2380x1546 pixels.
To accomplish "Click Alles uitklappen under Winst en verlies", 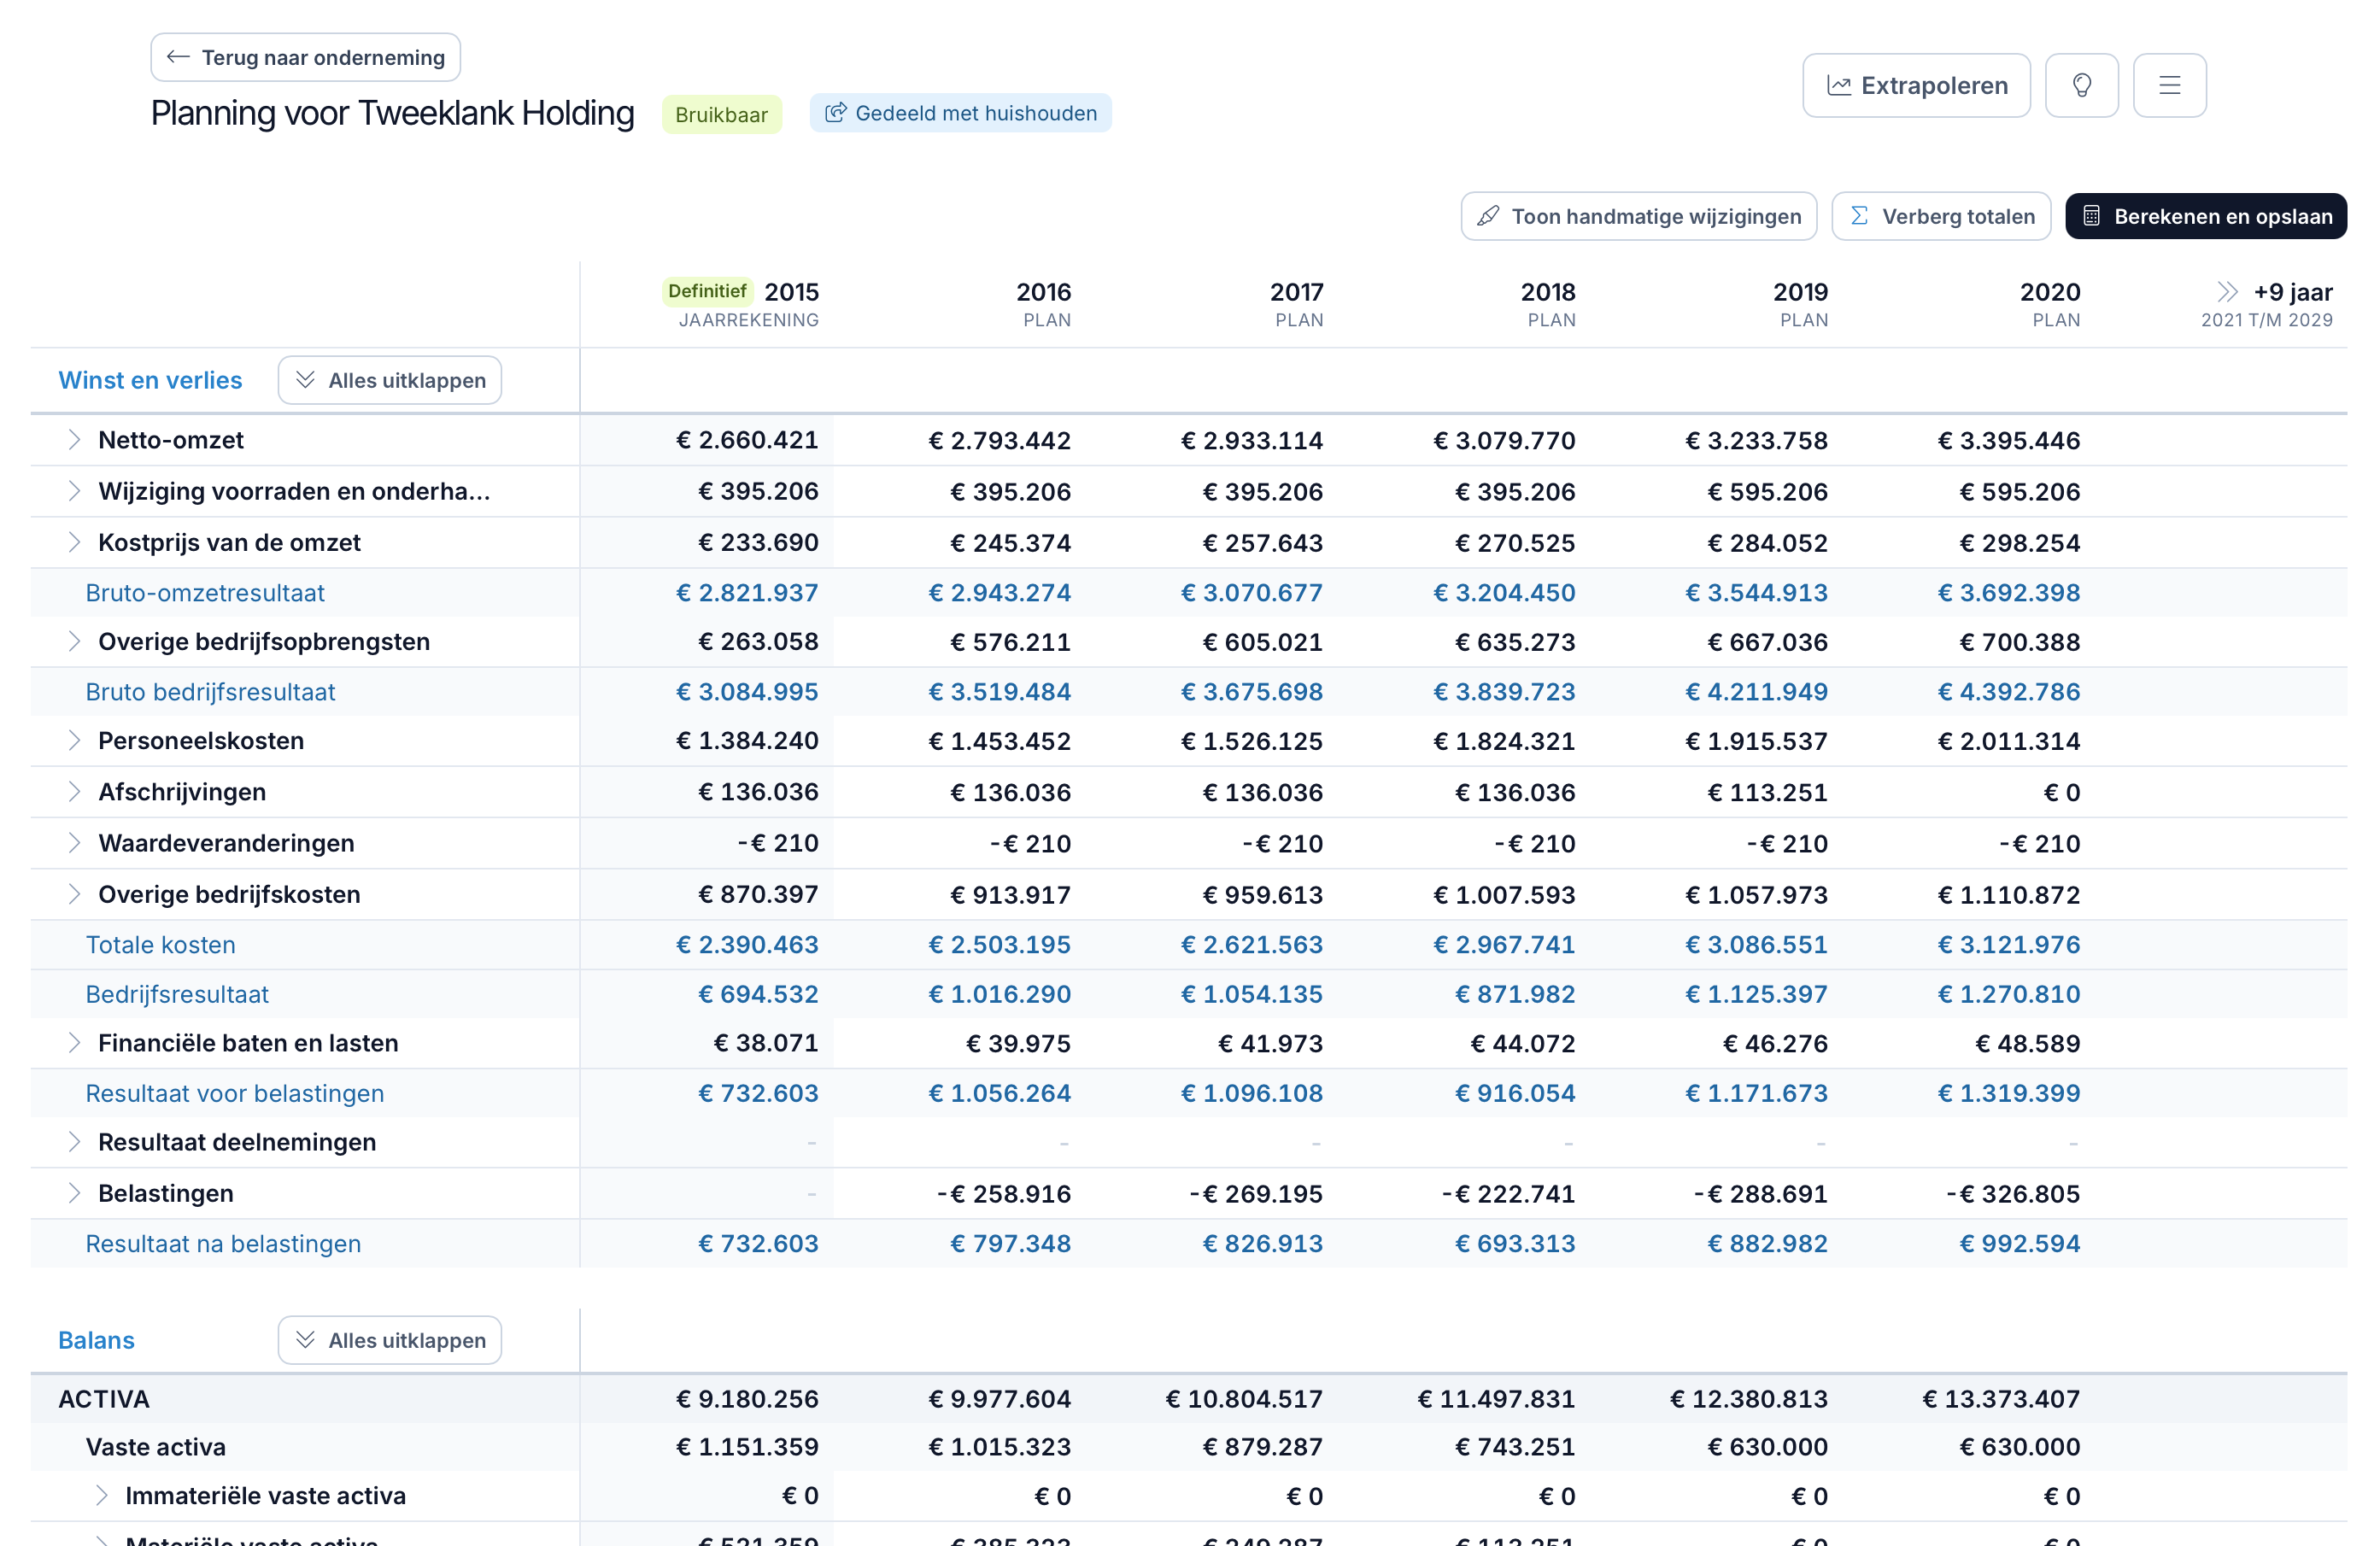I will [x=389, y=380].
